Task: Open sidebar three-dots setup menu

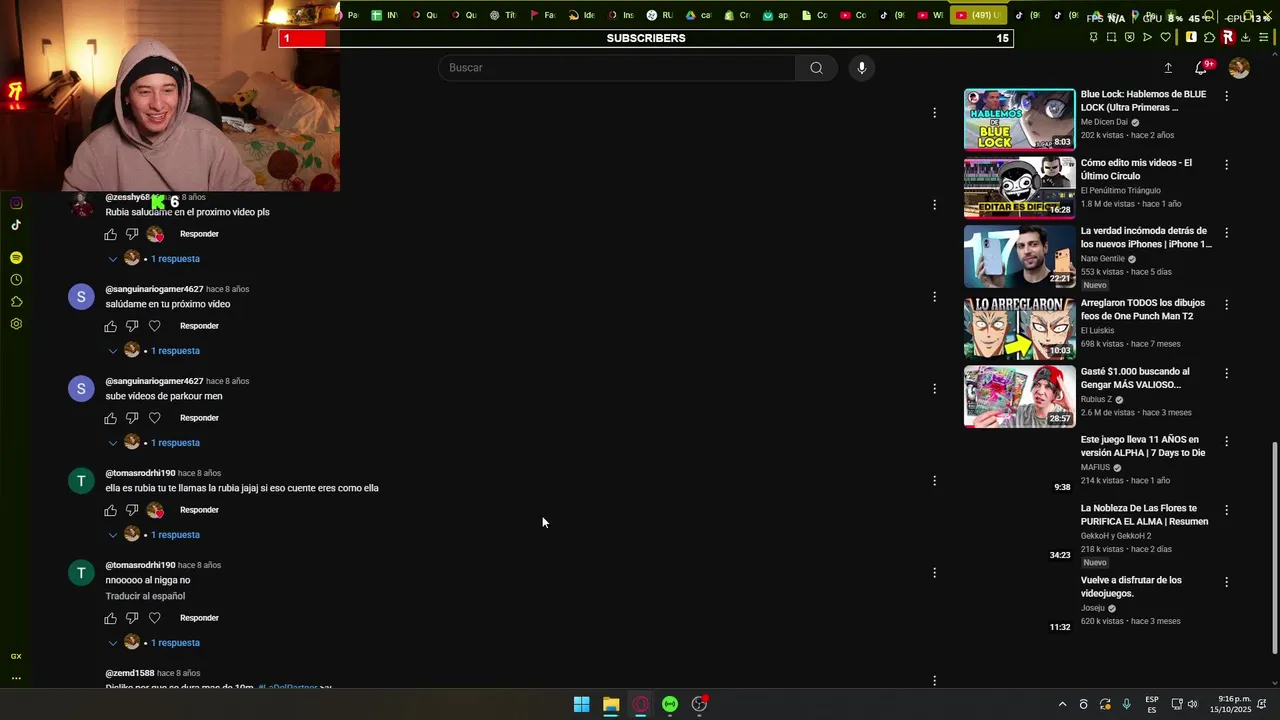Action: coord(16,678)
